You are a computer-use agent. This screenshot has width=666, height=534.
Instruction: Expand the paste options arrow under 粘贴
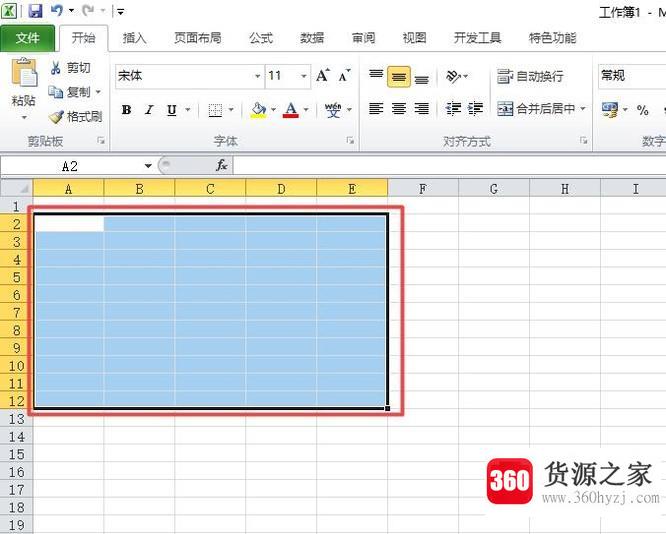(24, 117)
